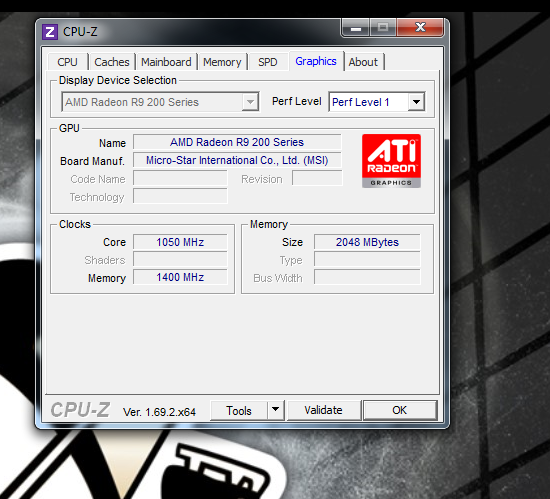Click the empty Code Name field
The height and width of the screenshot is (499, 550).
[180, 178]
